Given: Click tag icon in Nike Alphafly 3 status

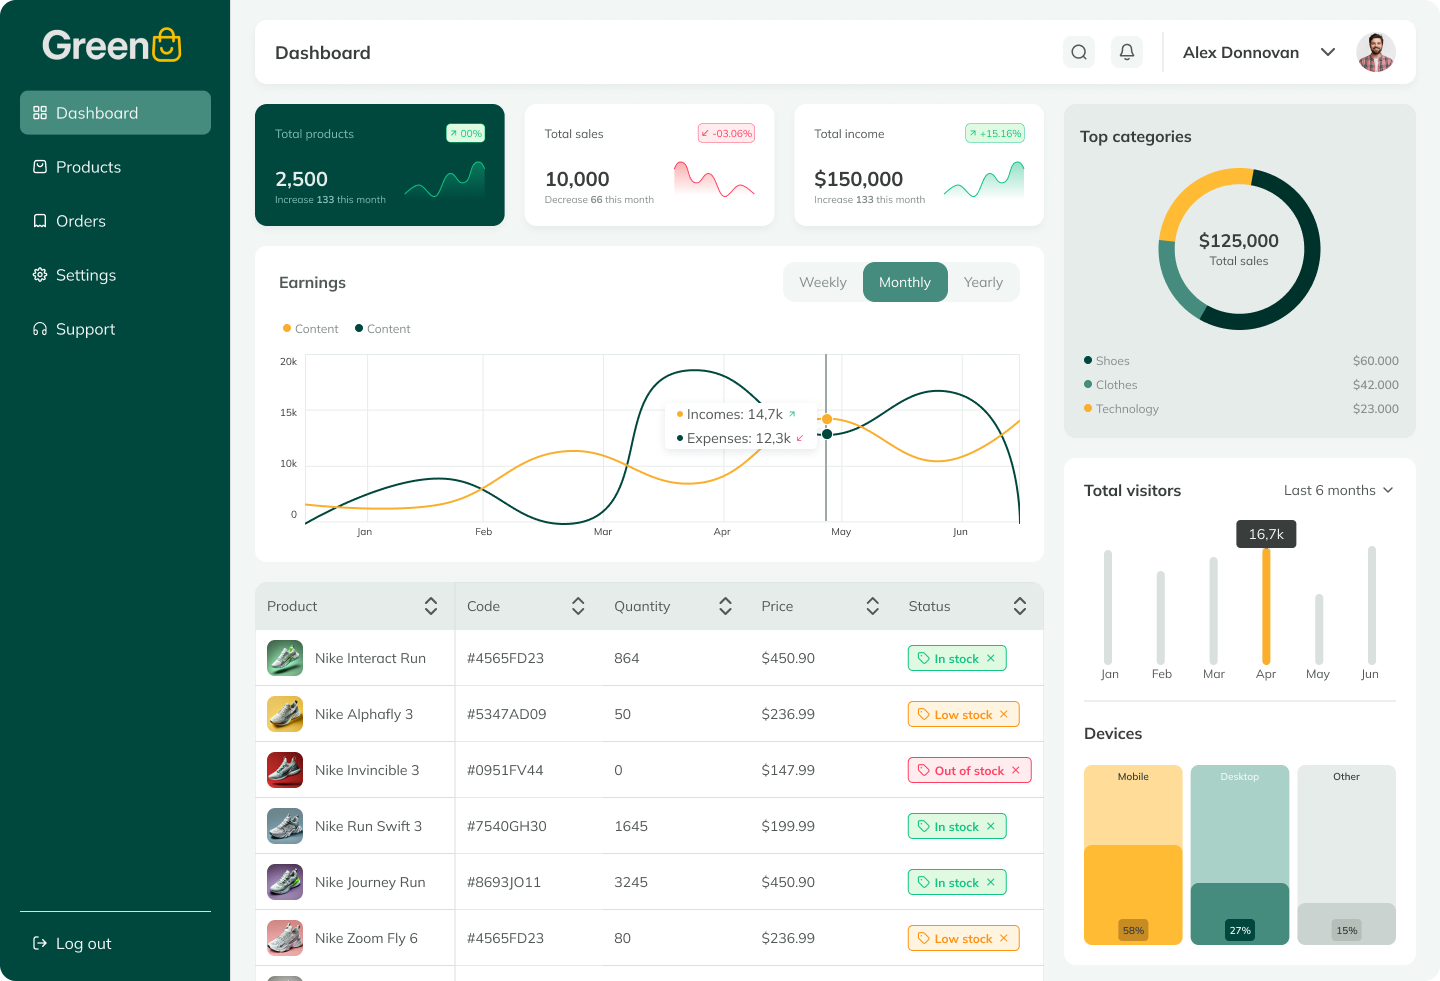Looking at the screenshot, I should pyautogui.click(x=924, y=714).
